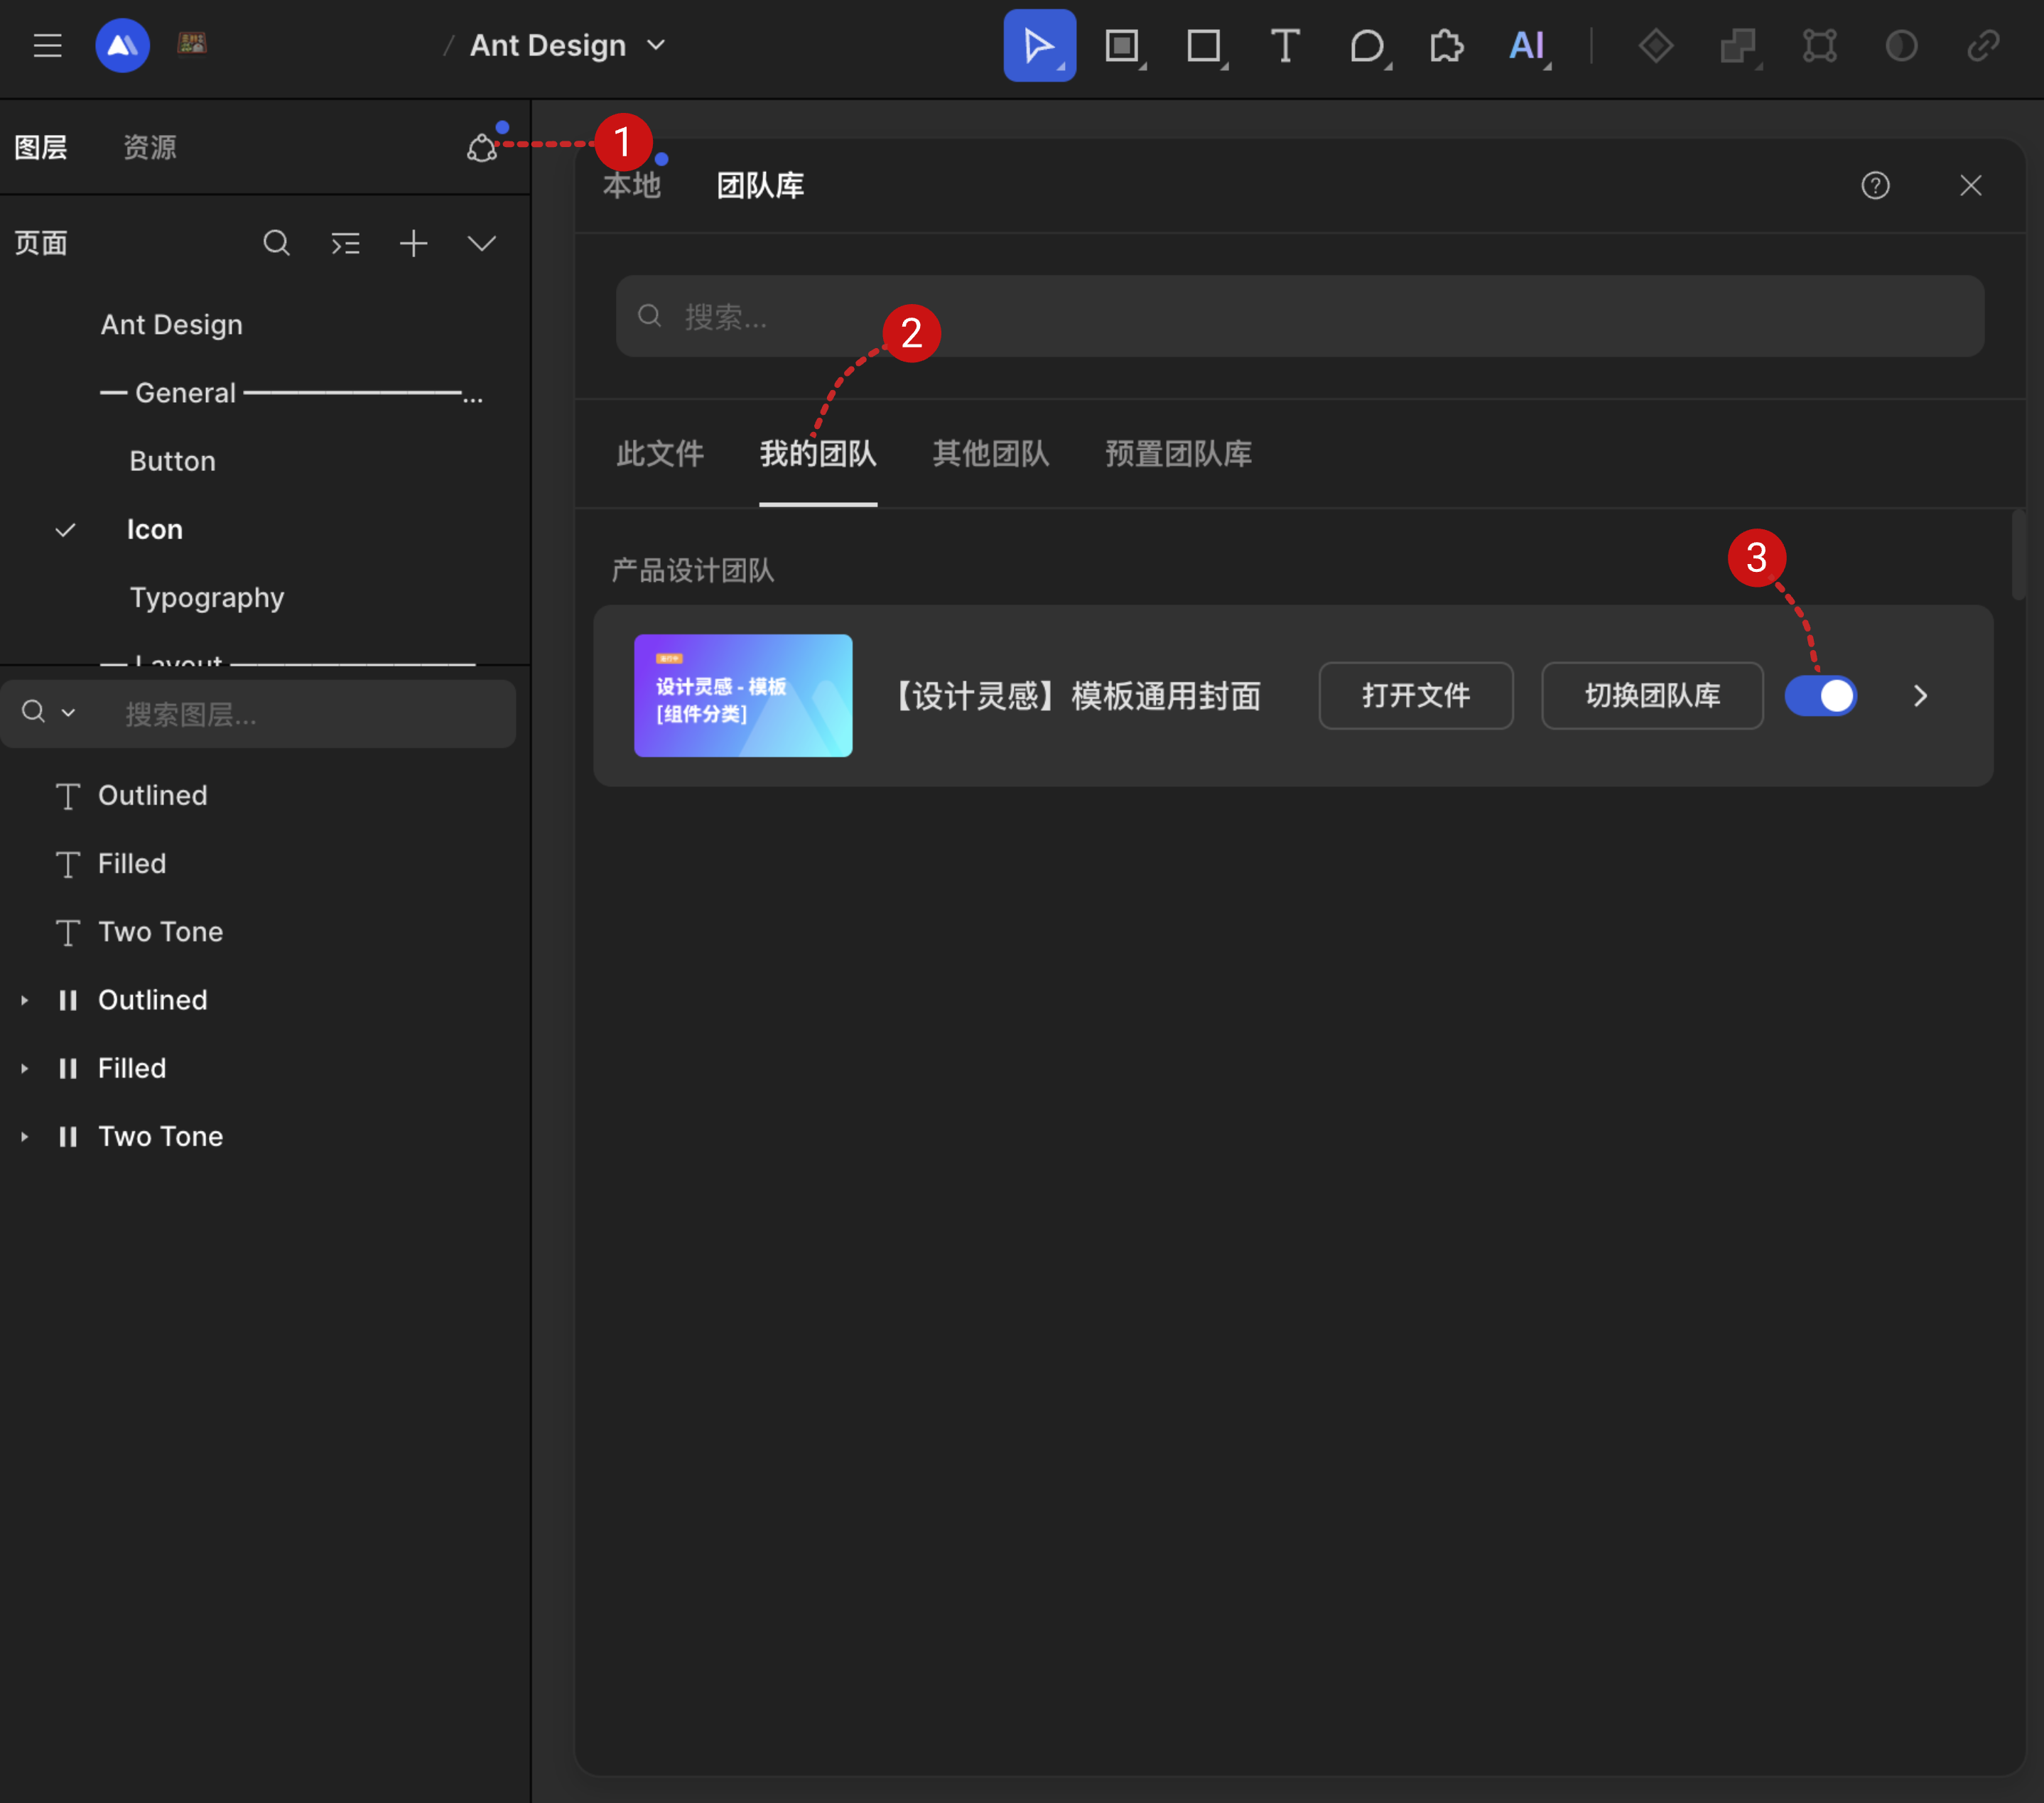Screen dimensions: 2044x1803
Task: Click the create component diamond icon
Action: click(x=1656, y=46)
